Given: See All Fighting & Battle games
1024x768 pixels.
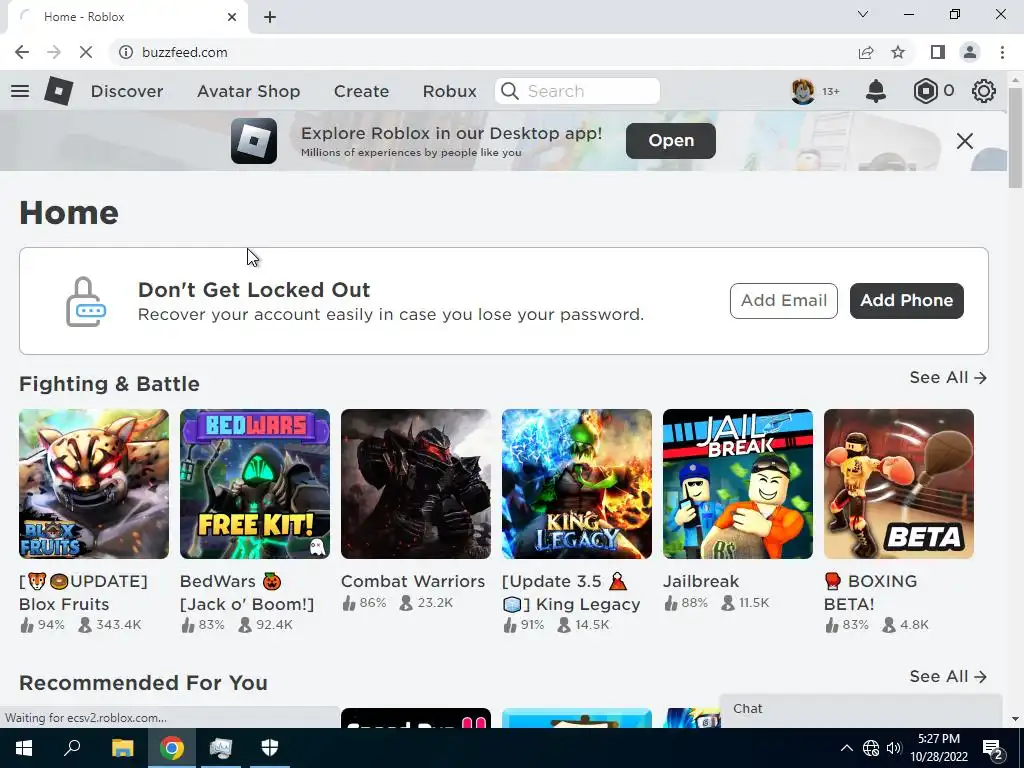Looking at the screenshot, I should [x=948, y=377].
